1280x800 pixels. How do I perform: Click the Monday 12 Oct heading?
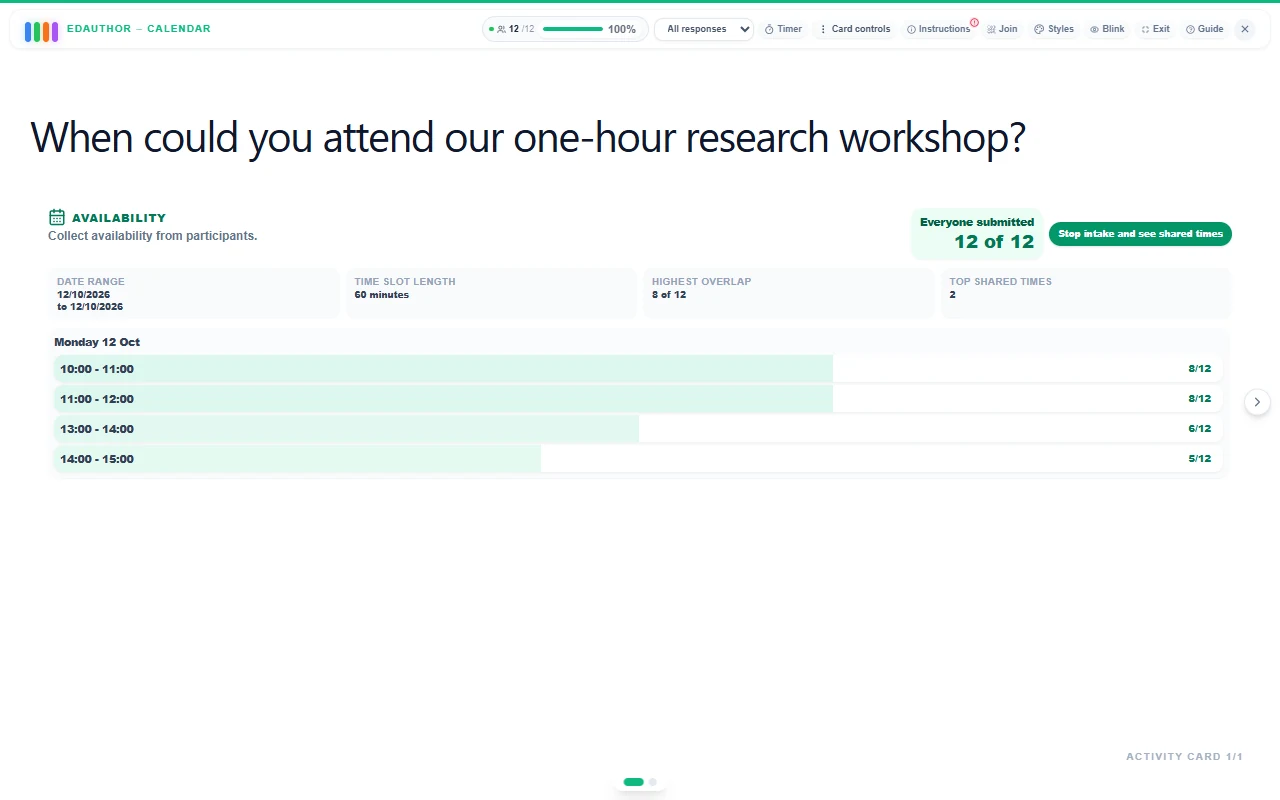click(x=97, y=342)
